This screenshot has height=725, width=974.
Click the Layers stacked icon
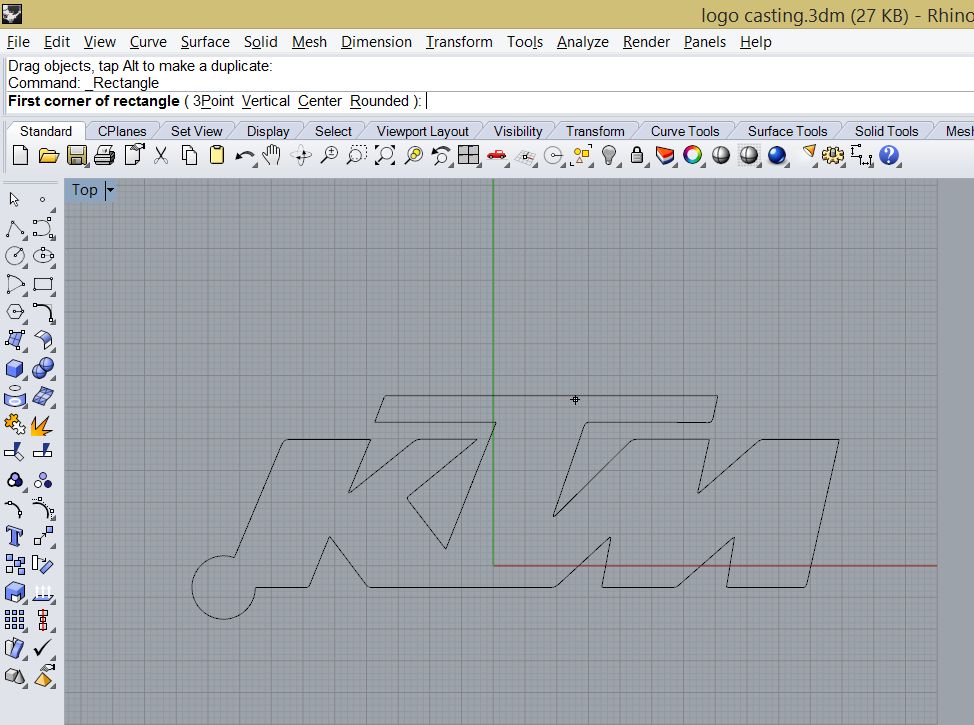click(x=665, y=155)
